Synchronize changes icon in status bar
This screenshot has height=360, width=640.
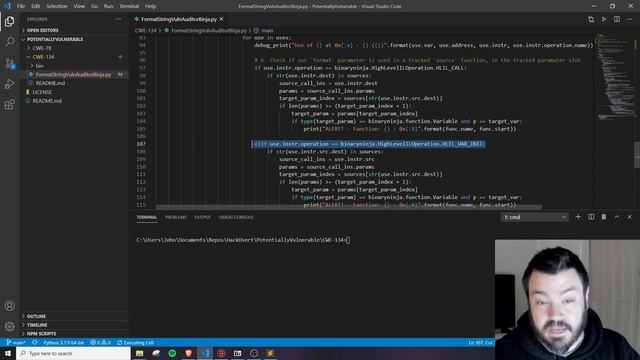pos(35,342)
